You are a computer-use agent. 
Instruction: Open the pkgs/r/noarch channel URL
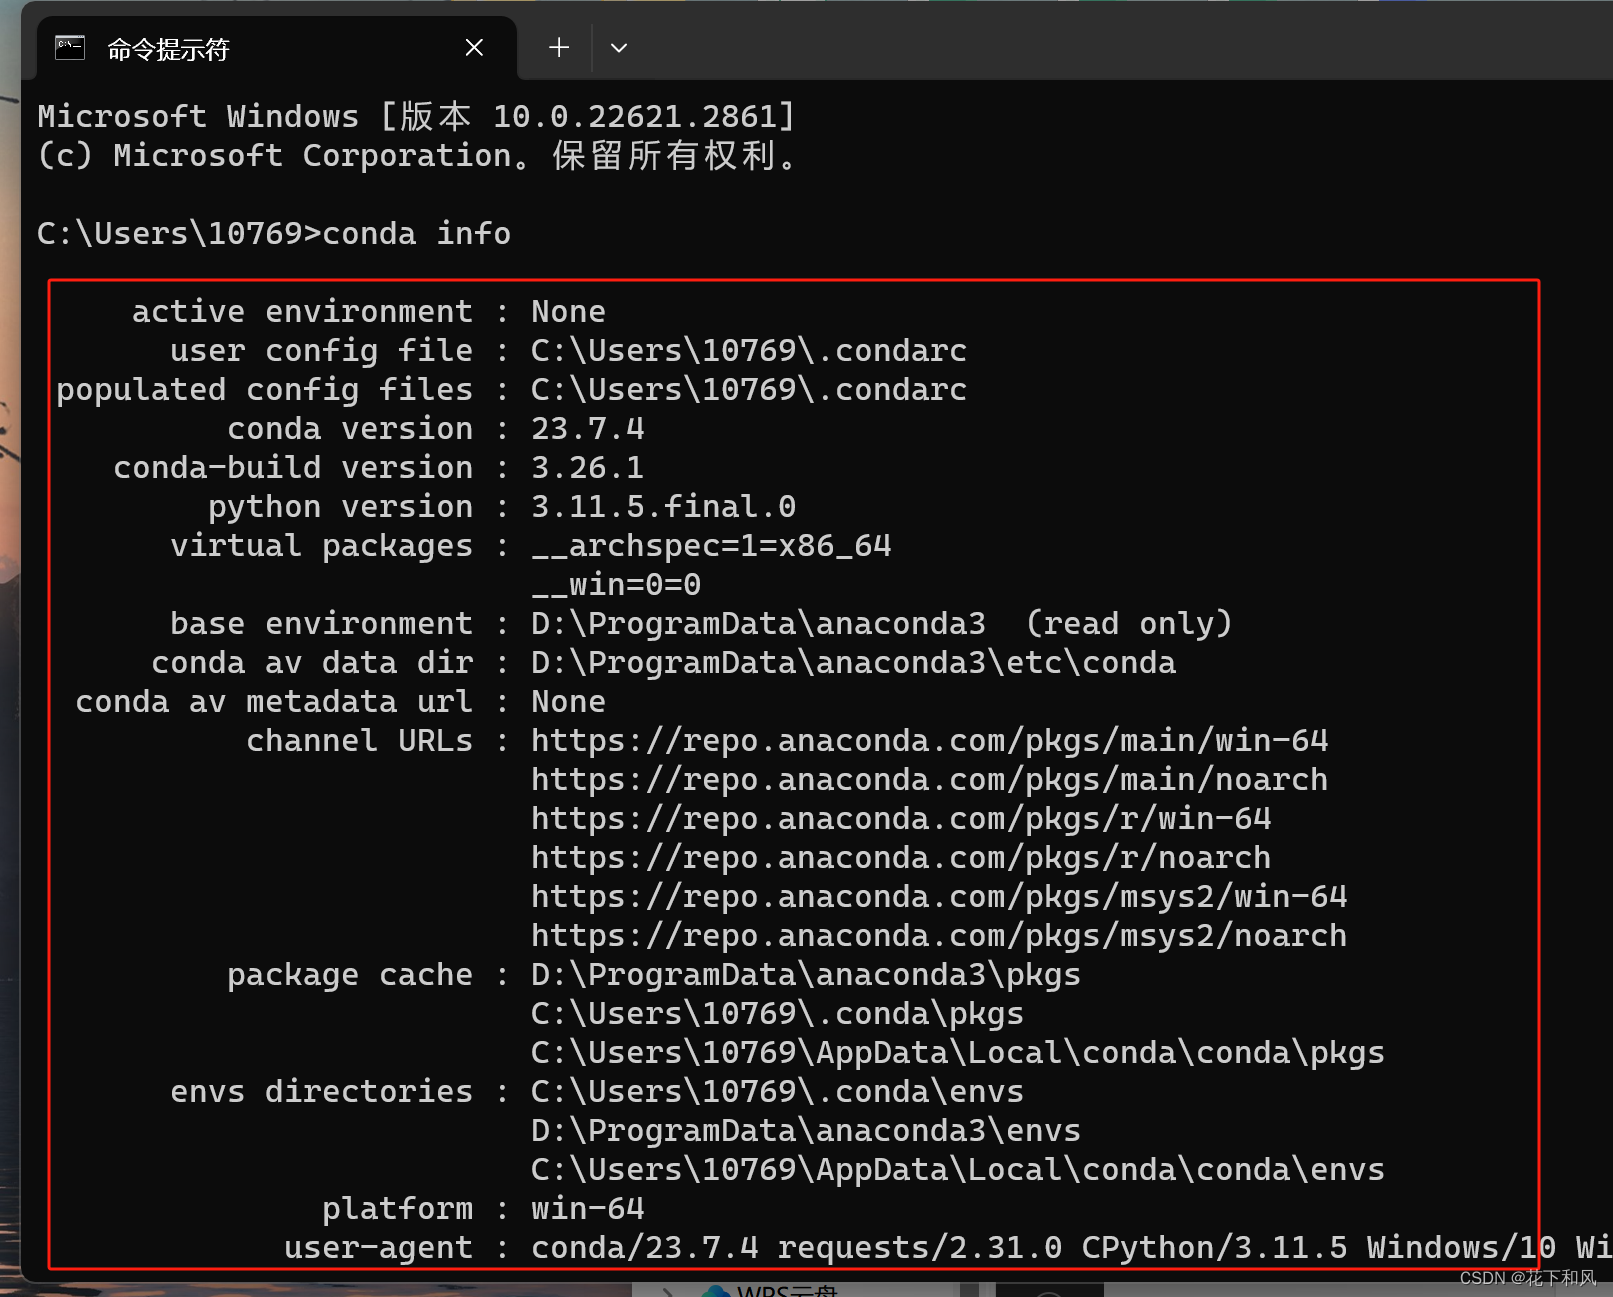900,858
